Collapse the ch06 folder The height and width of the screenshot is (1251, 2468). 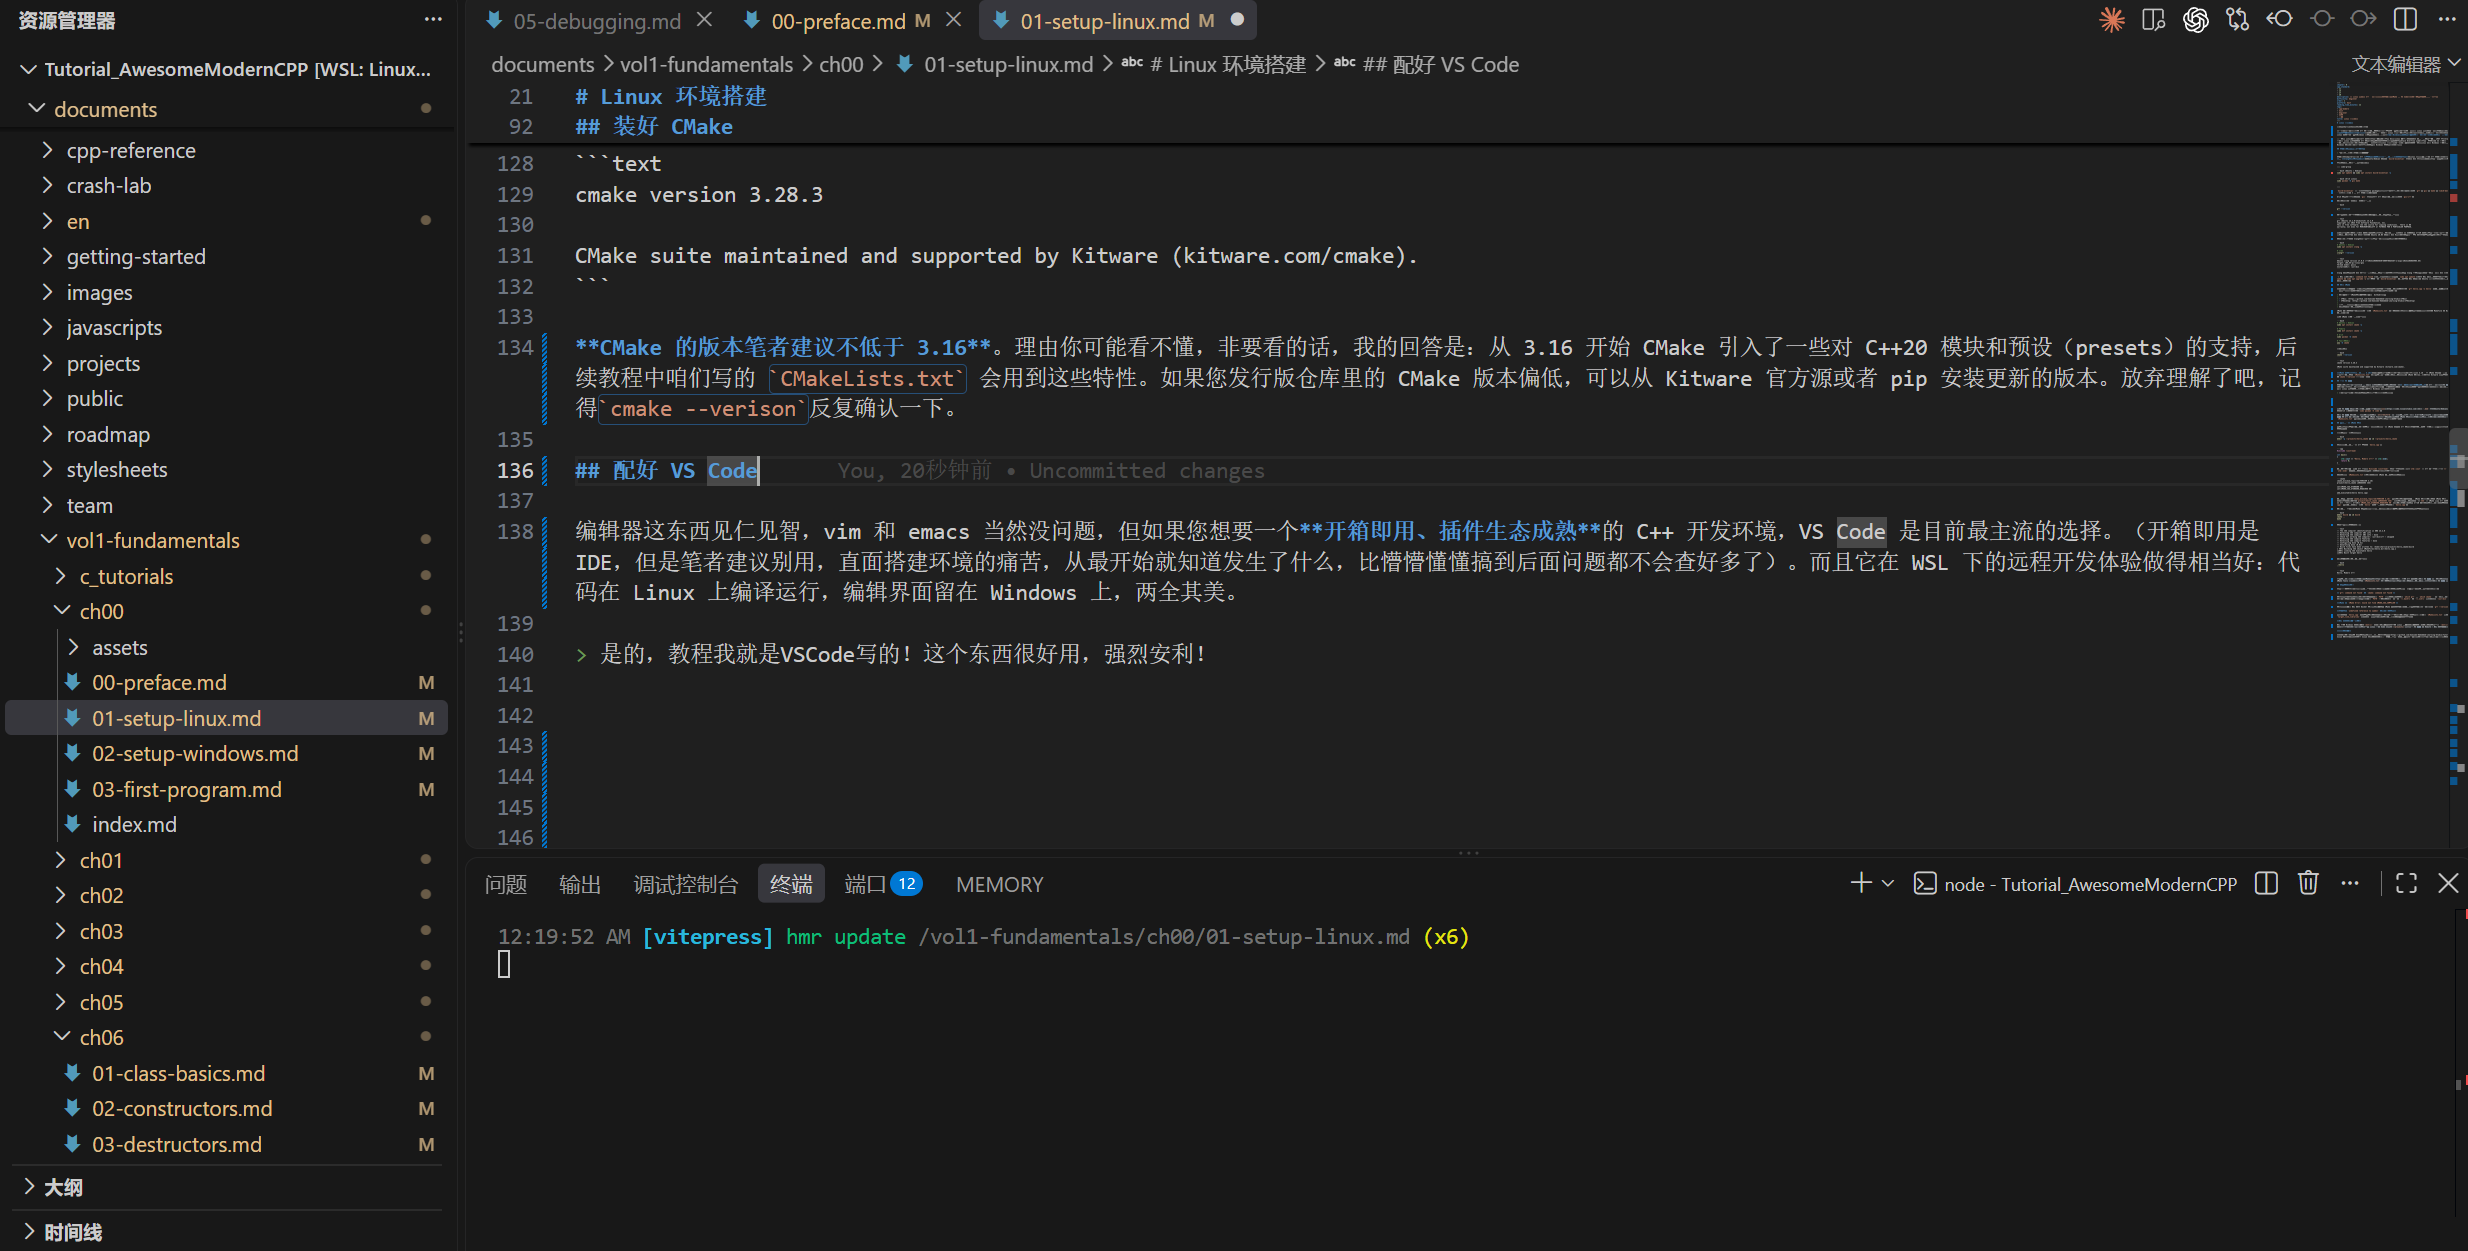[61, 1038]
